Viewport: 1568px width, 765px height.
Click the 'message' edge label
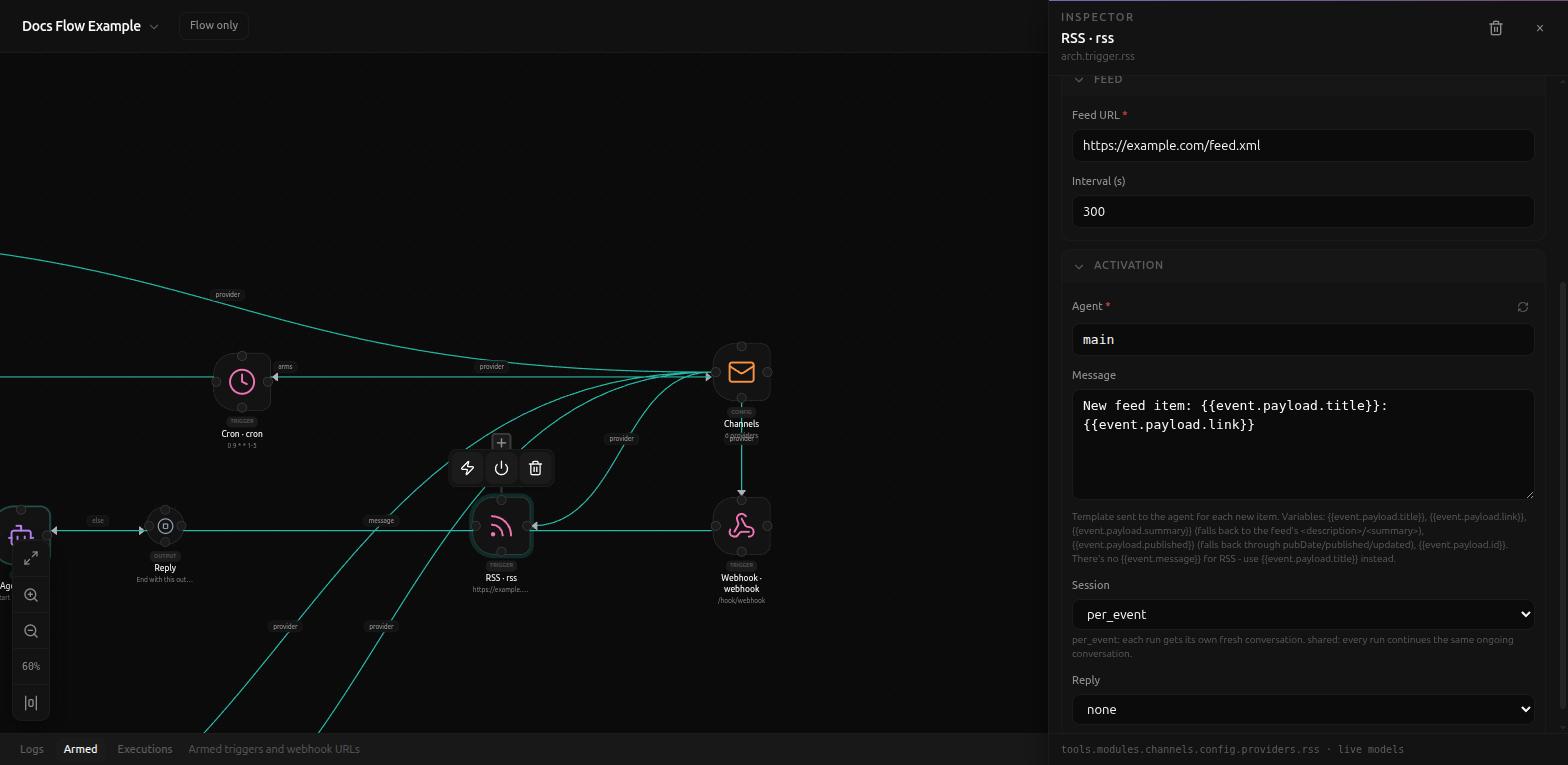381,520
